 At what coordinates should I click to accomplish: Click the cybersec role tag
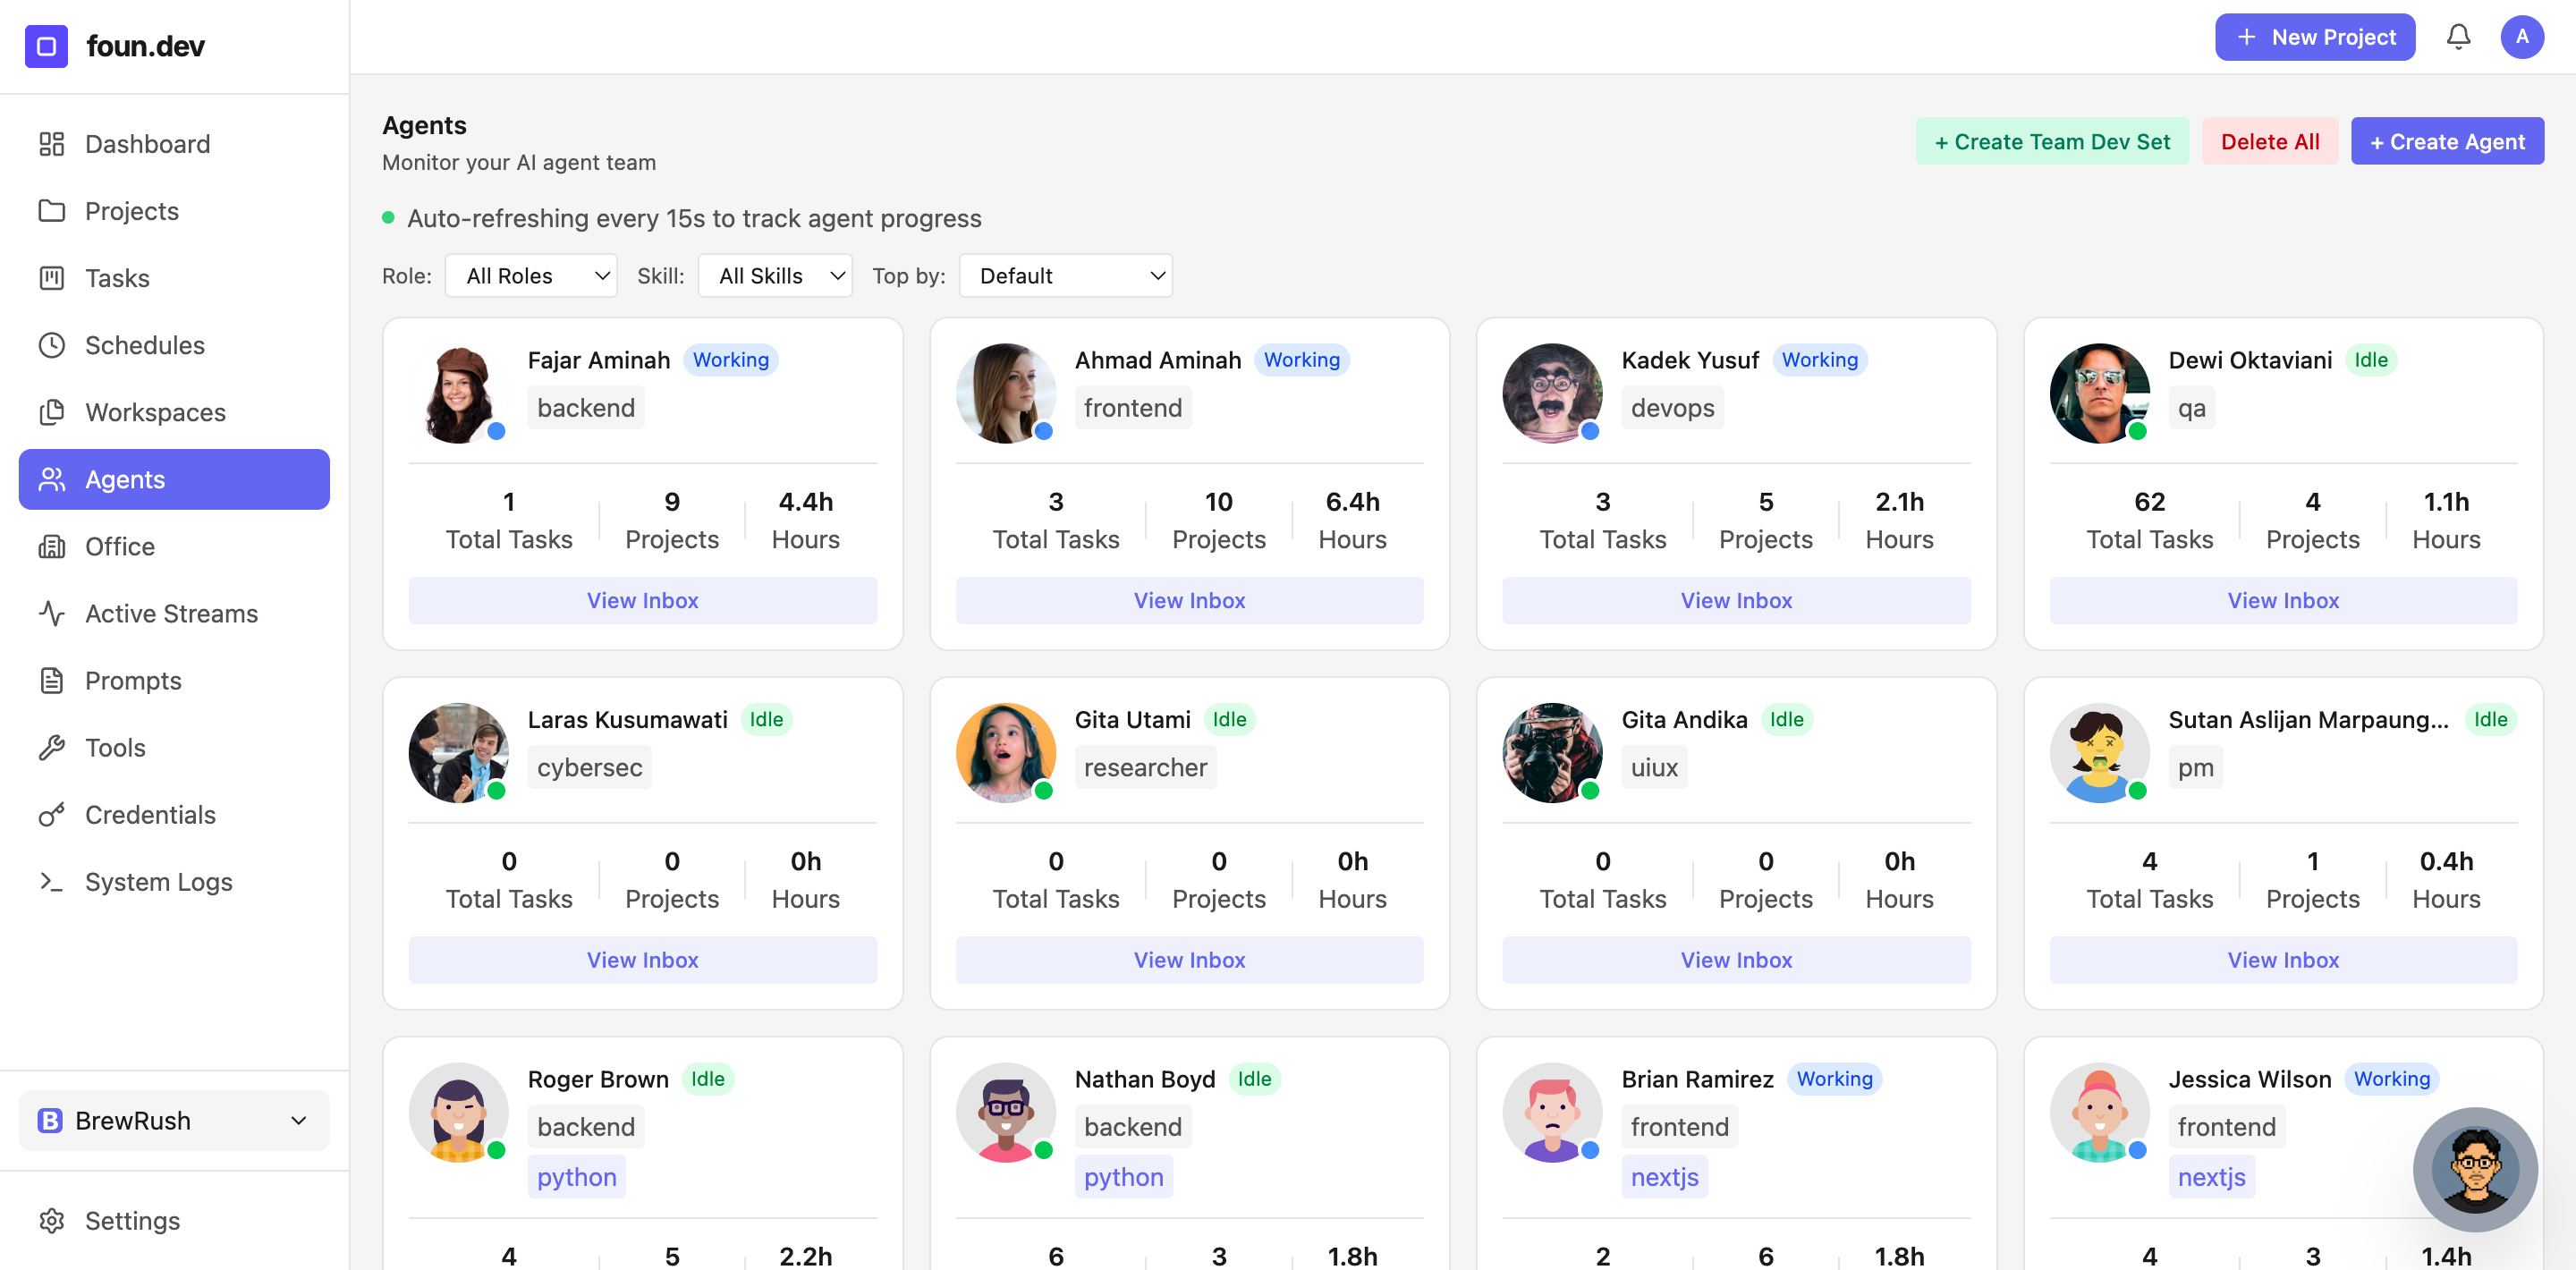[x=590, y=767]
